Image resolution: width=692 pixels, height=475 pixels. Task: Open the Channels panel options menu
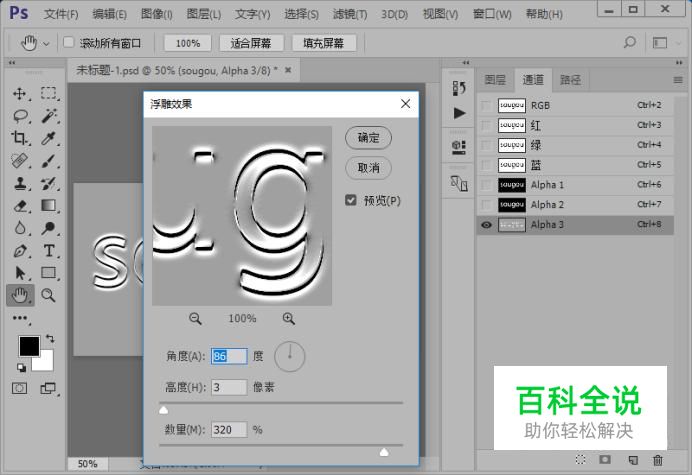pos(678,80)
